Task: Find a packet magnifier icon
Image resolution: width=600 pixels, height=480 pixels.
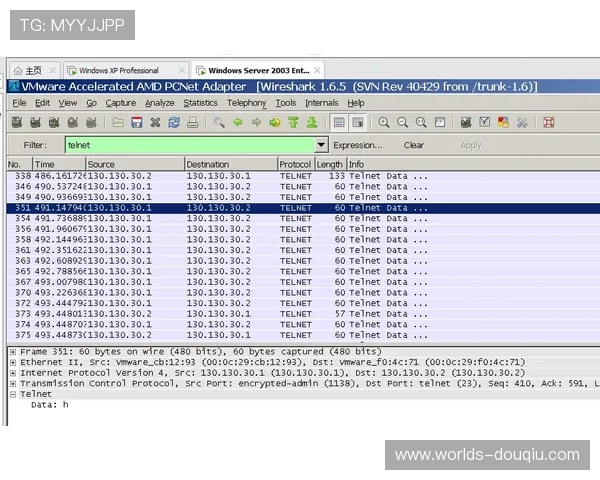Action: [x=219, y=122]
